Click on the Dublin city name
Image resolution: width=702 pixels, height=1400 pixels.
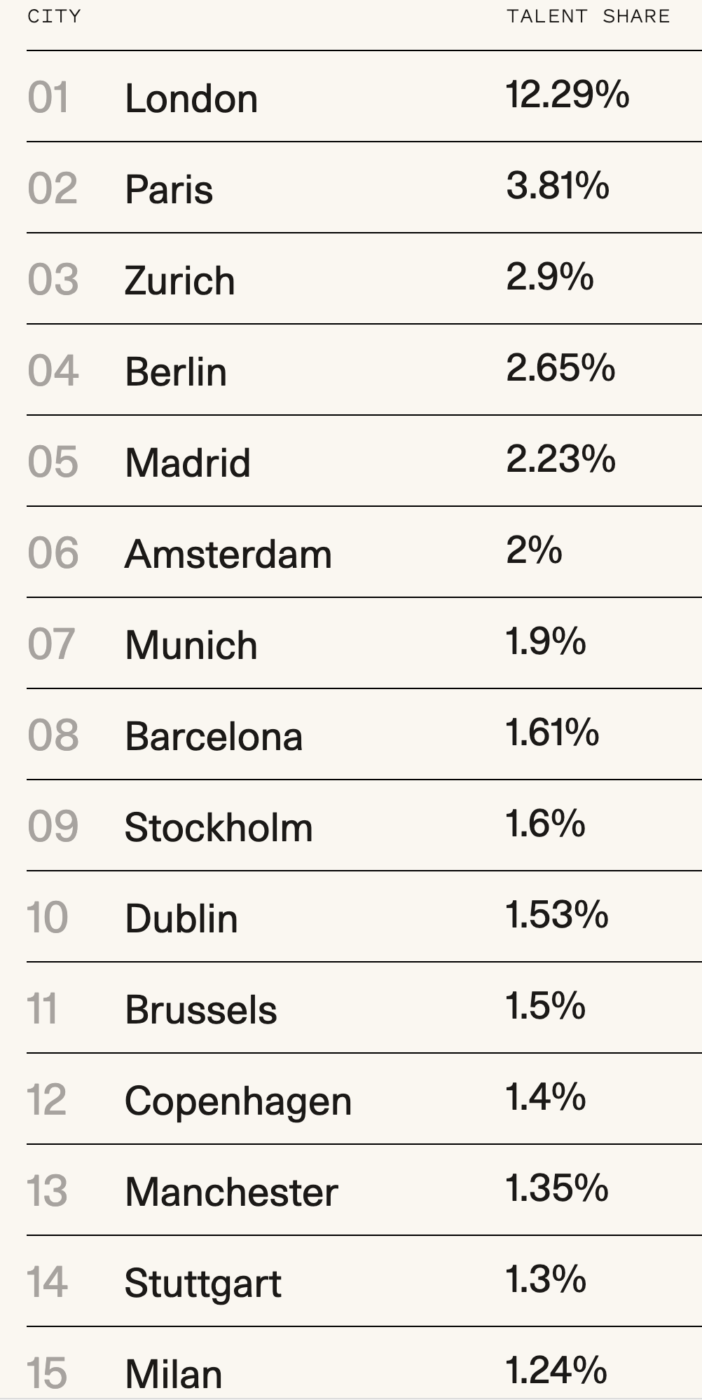pyautogui.click(x=182, y=919)
